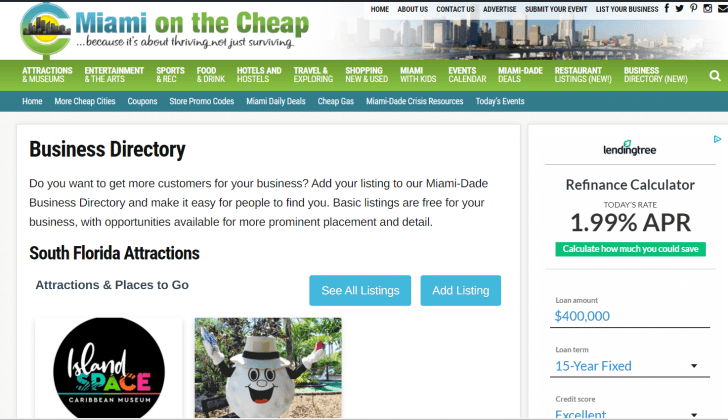Open the Events Calendar menu

coord(467,75)
